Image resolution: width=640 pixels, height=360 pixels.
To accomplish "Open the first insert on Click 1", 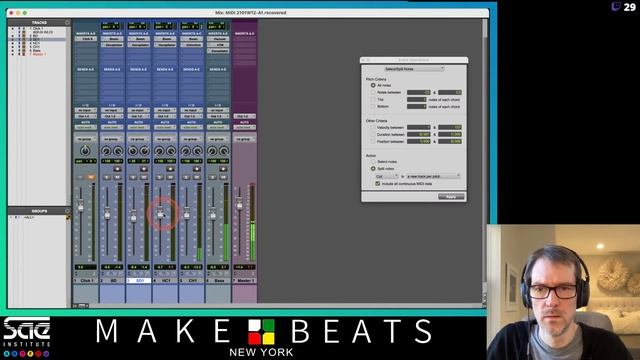I will coord(86,39).
